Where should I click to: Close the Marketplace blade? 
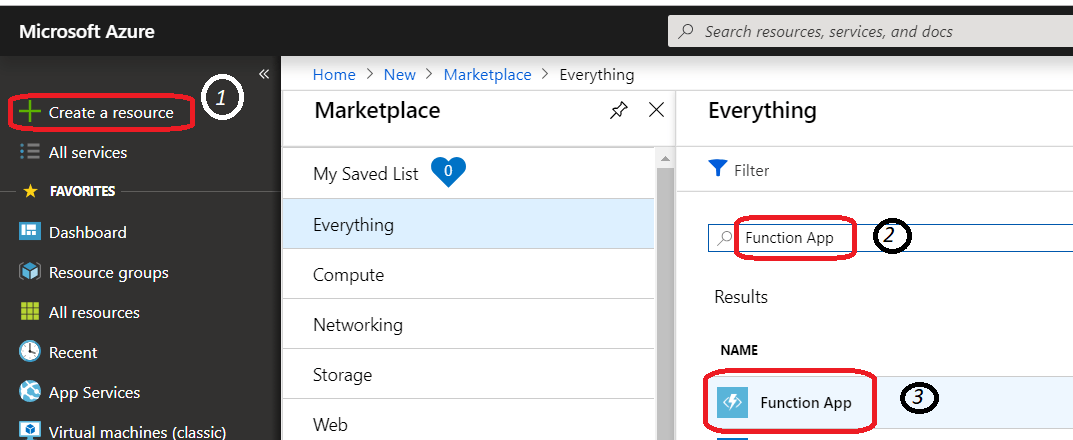coord(656,109)
